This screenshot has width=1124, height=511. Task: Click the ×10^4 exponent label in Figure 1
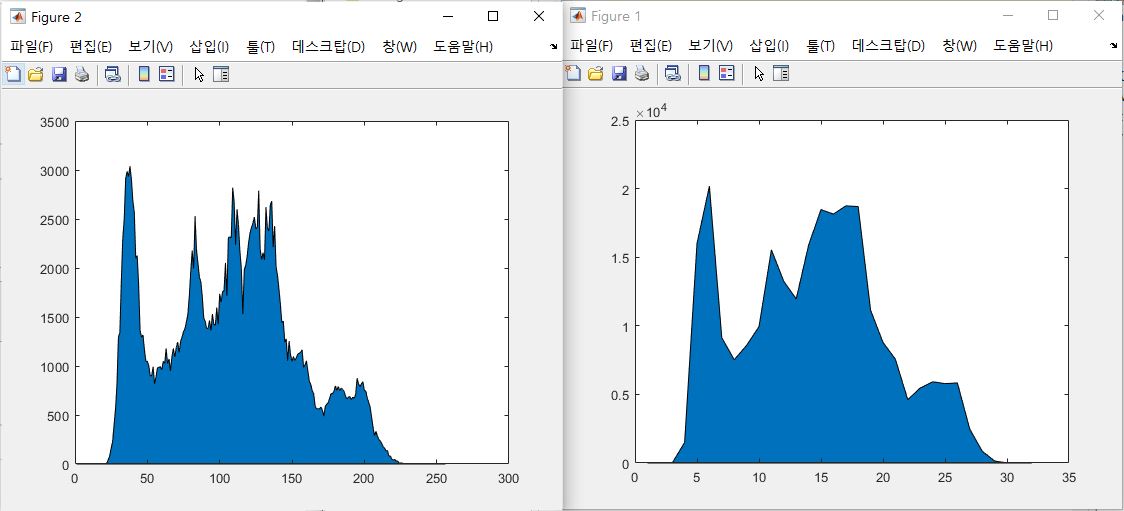click(x=651, y=112)
